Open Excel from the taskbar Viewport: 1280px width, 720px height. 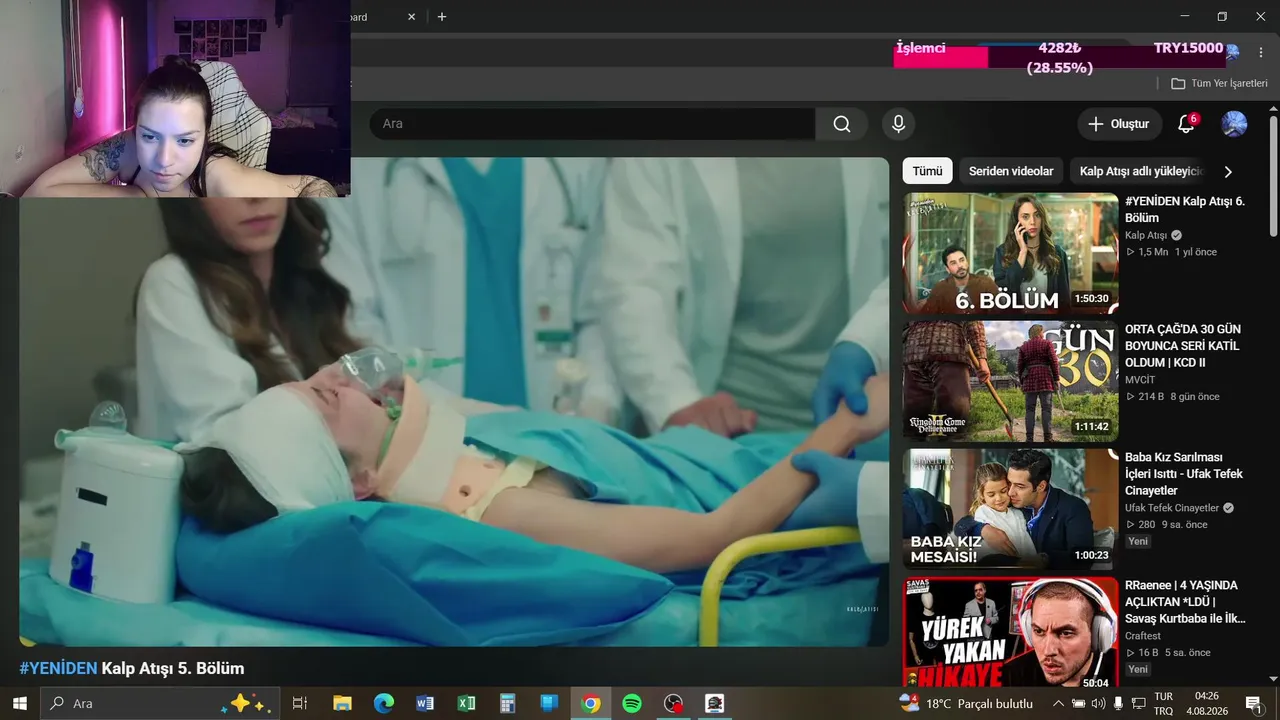coord(466,703)
